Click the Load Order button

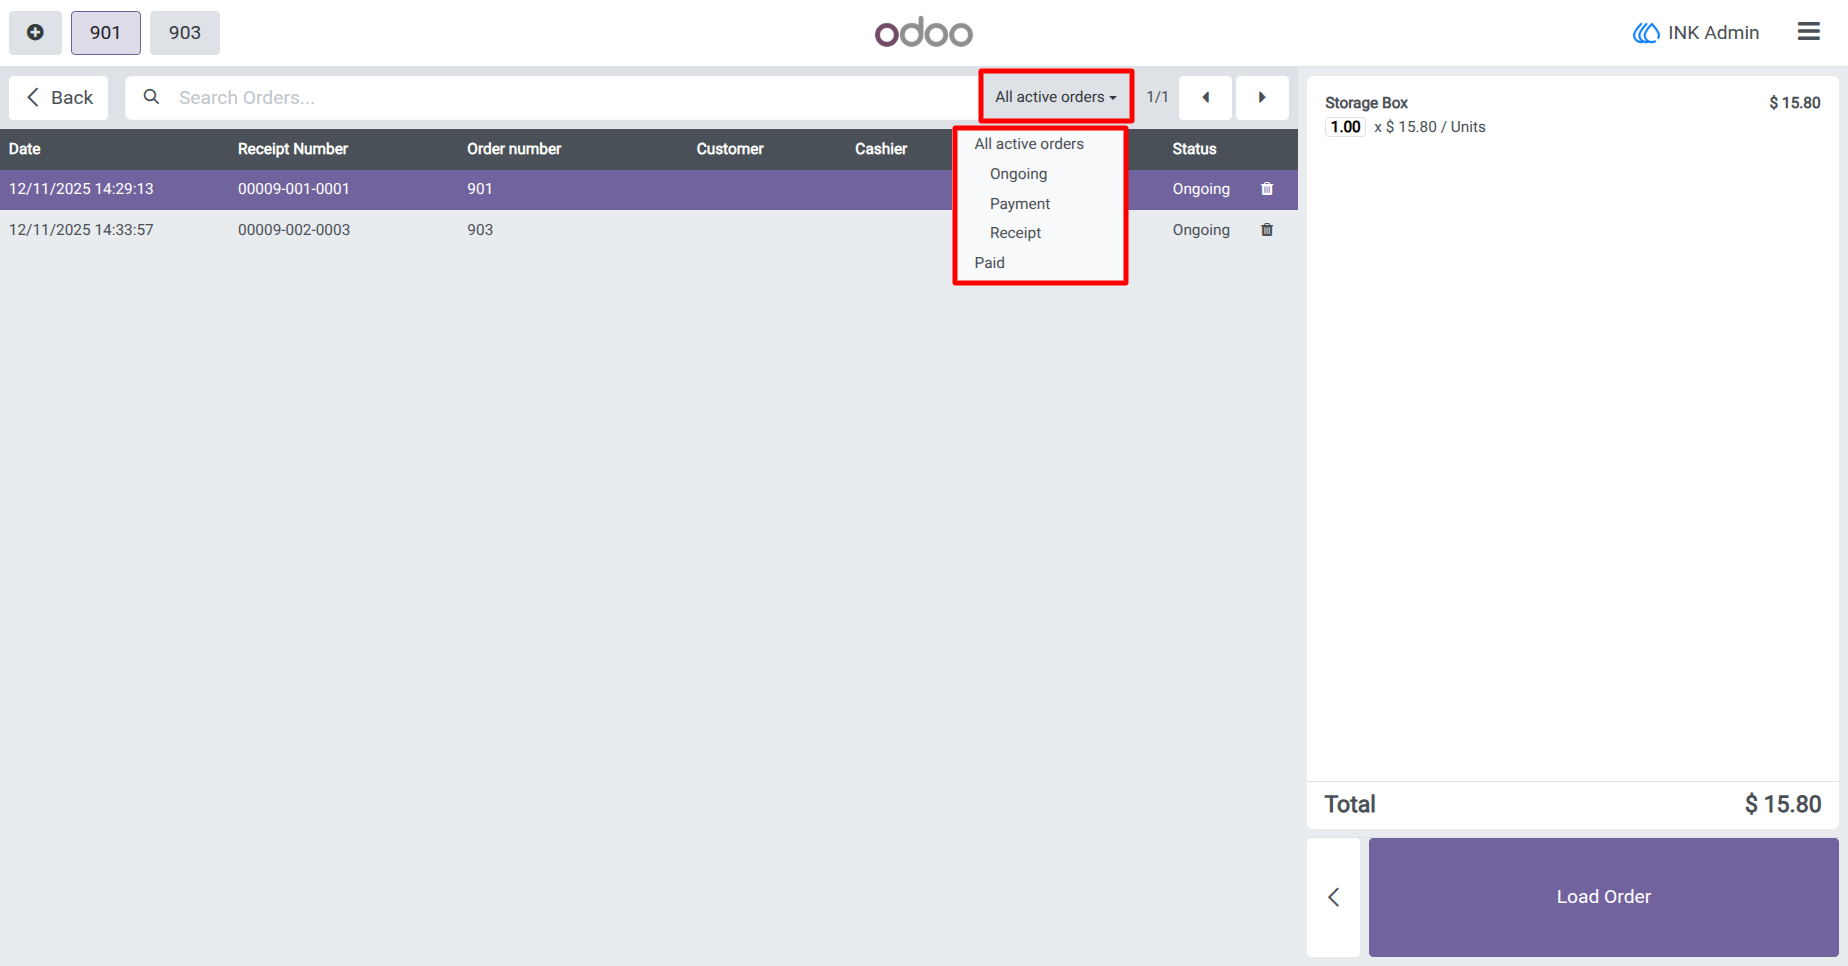(1603, 897)
